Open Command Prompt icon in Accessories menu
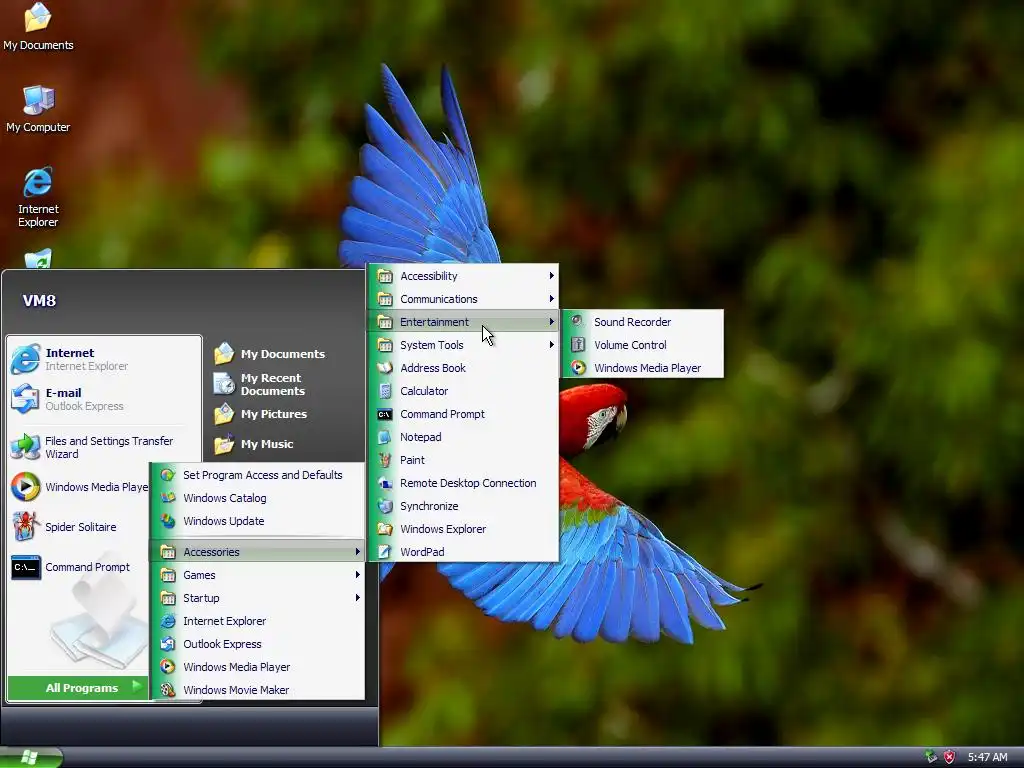 coord(385,414)
